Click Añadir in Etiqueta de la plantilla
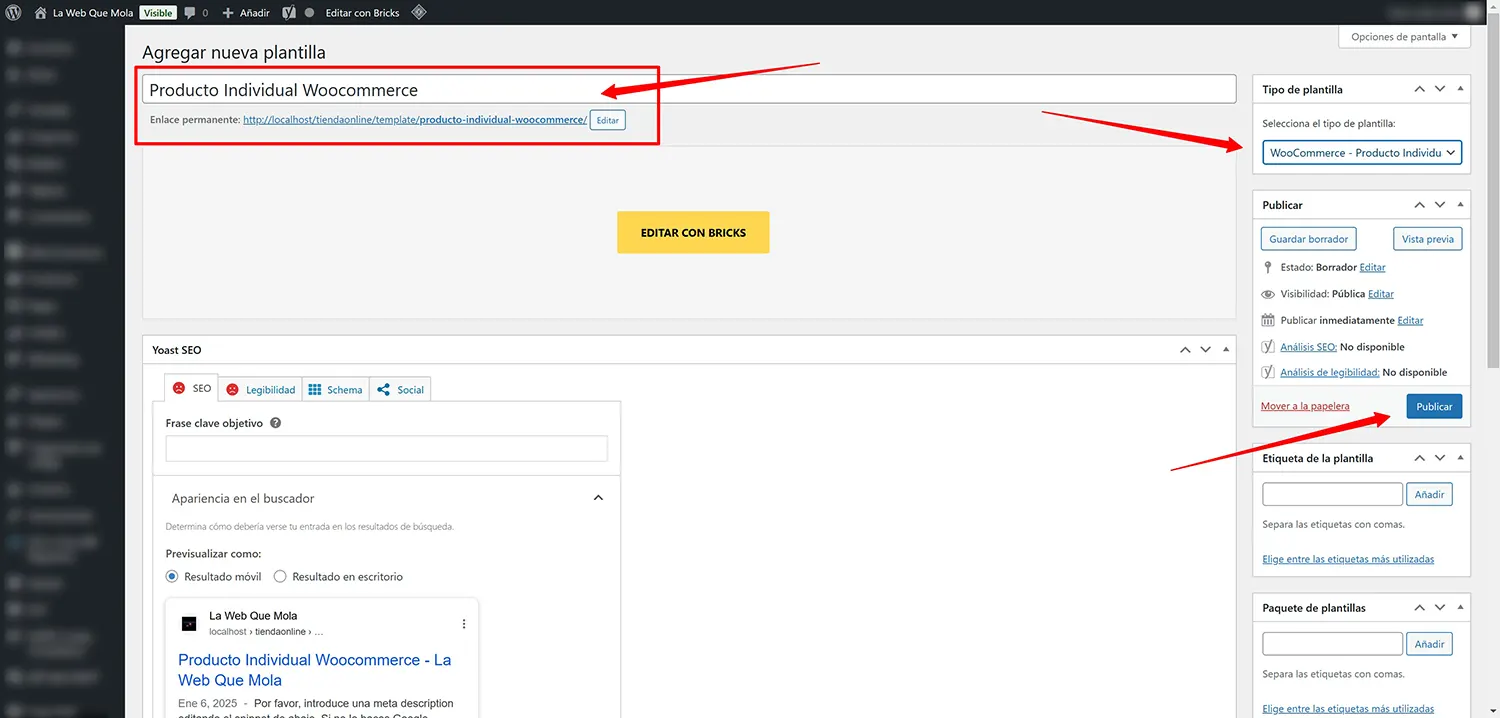Viewport: 1500px width, 718px height. (x=1429, y=494)
